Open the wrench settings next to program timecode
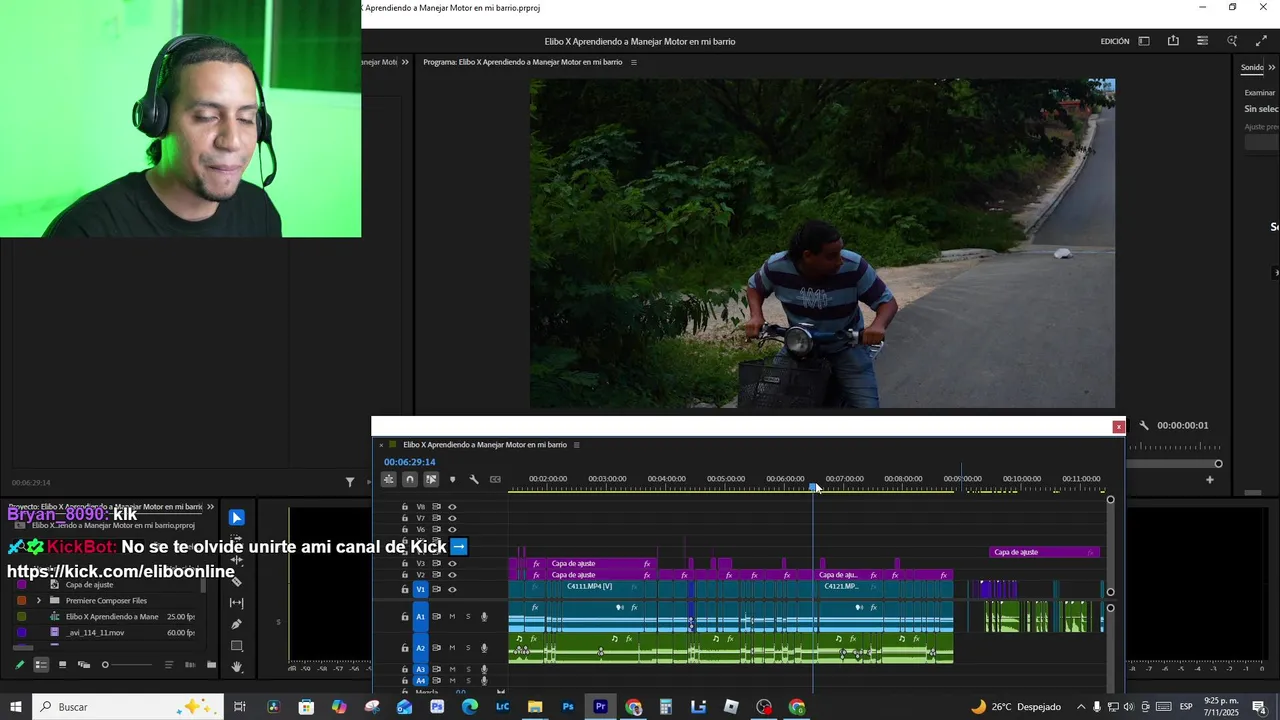Screen dimensions: 1280x720 pyautogui.click(x=1144, y=425)
